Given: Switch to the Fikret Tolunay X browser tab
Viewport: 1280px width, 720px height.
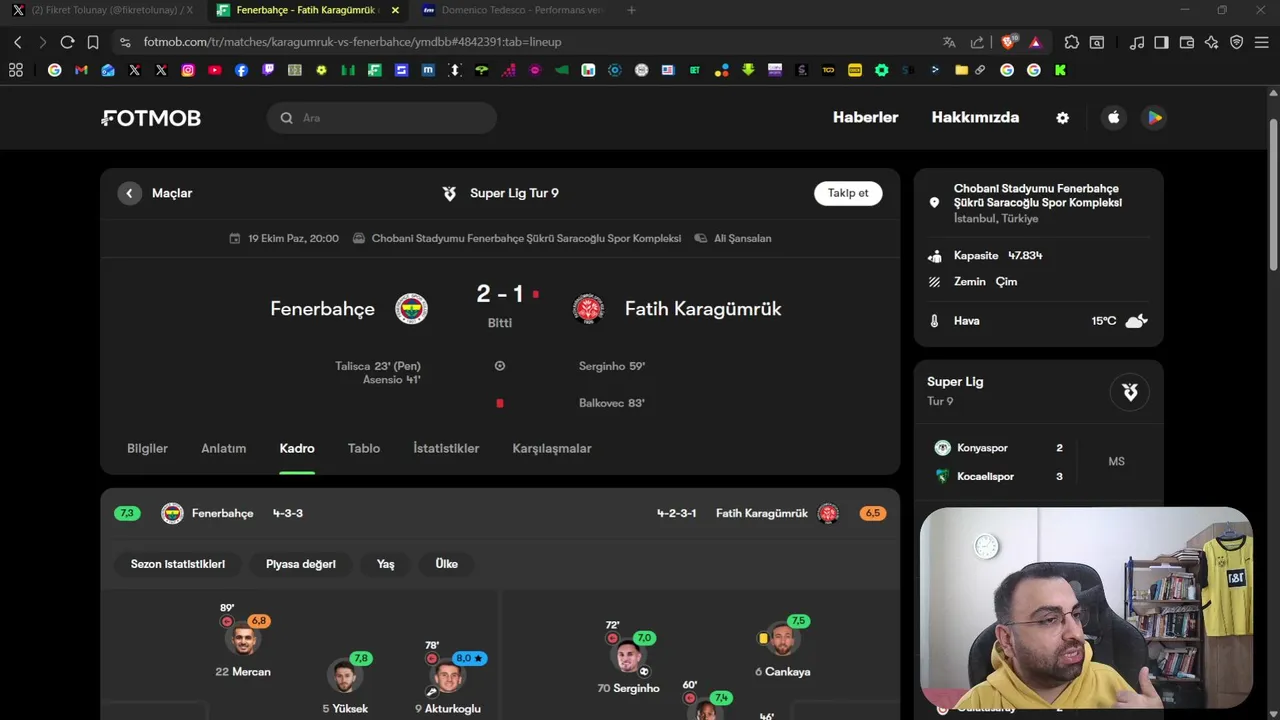Looking at the screenshot, I should [x=103, y=10].
